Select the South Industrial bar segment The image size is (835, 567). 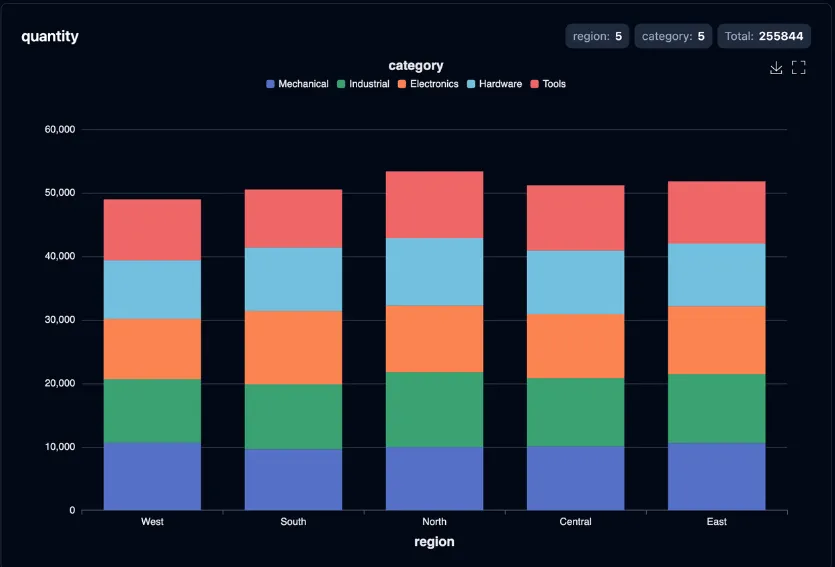click(x=293, y=417)
